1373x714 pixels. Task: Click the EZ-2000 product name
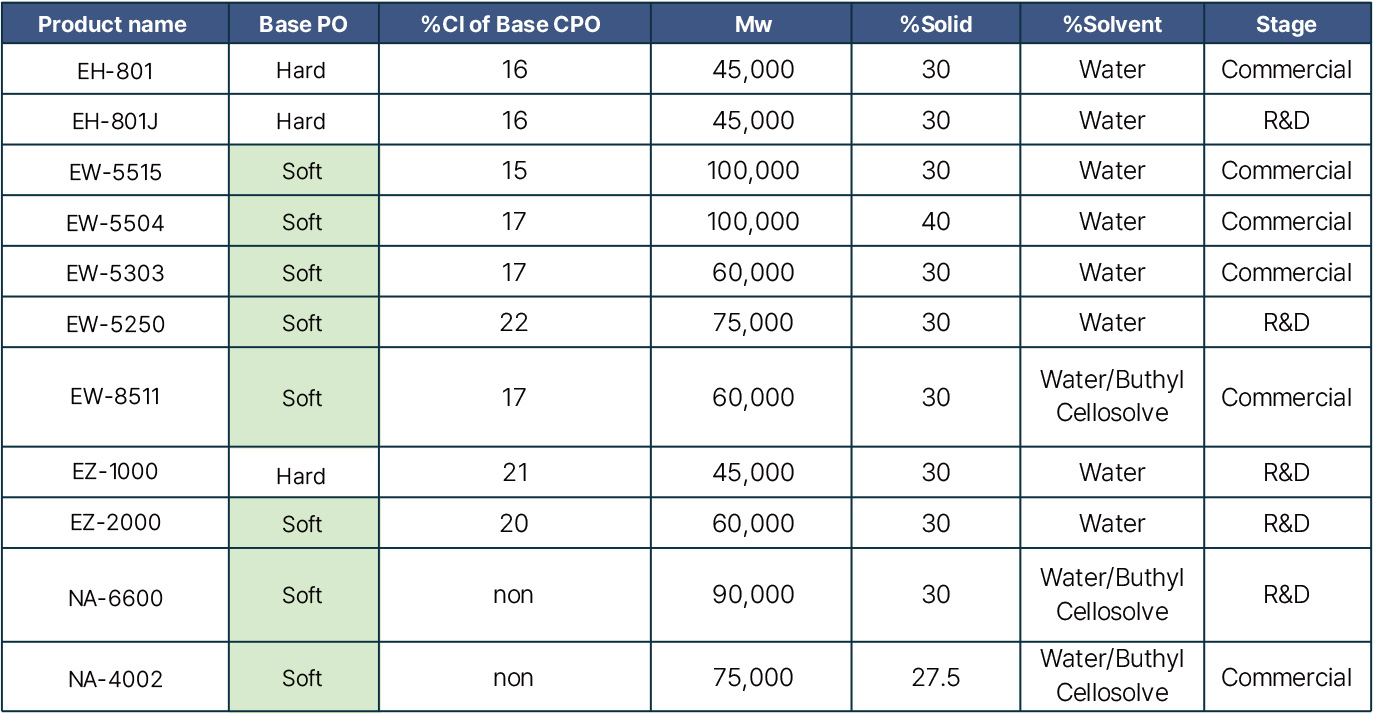pos(114,523)
